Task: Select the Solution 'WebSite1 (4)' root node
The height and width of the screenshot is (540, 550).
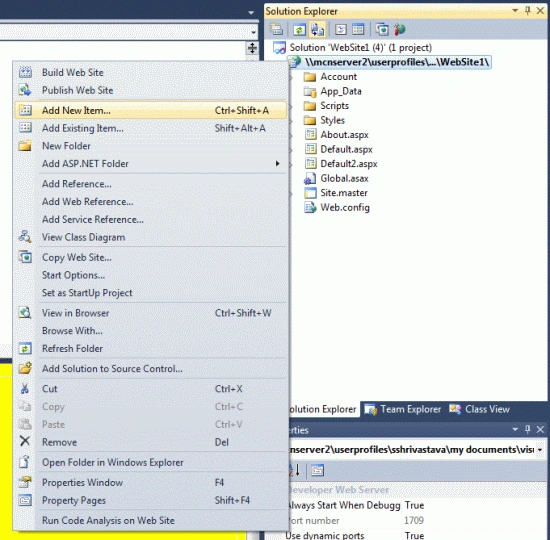Action: coord(353,48)
